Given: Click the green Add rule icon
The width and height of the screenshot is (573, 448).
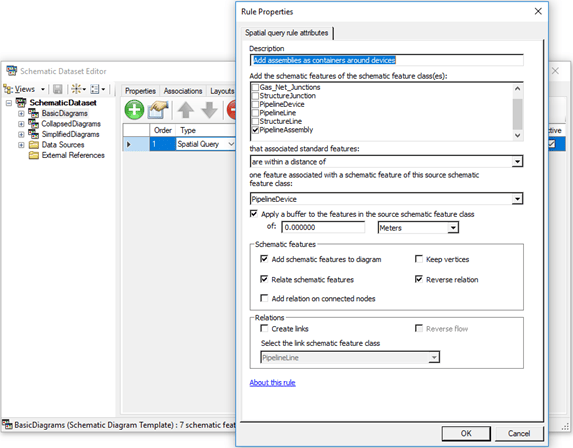Looking at the screenshot, I should click(x=134, y=110).
